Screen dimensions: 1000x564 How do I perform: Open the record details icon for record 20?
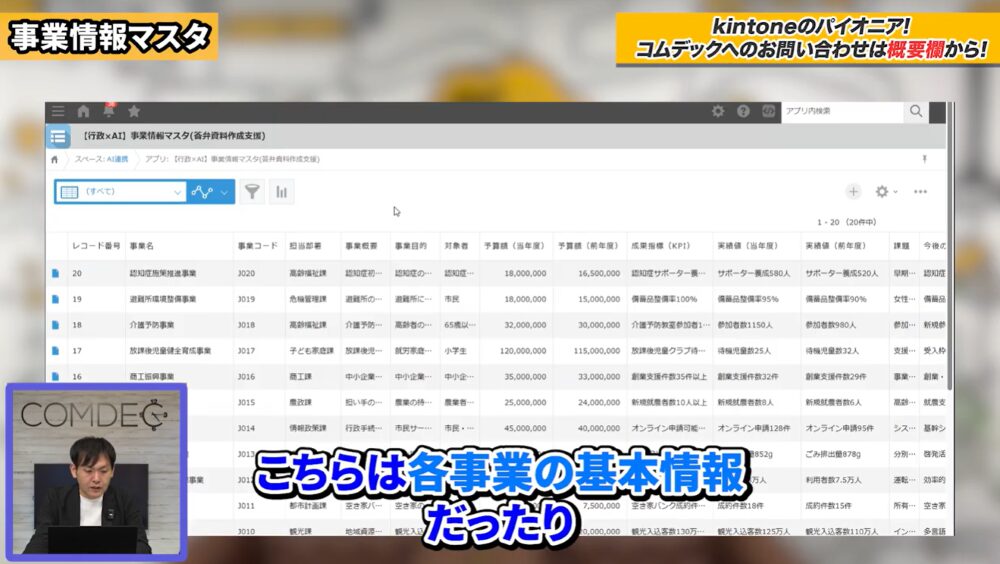56,272
